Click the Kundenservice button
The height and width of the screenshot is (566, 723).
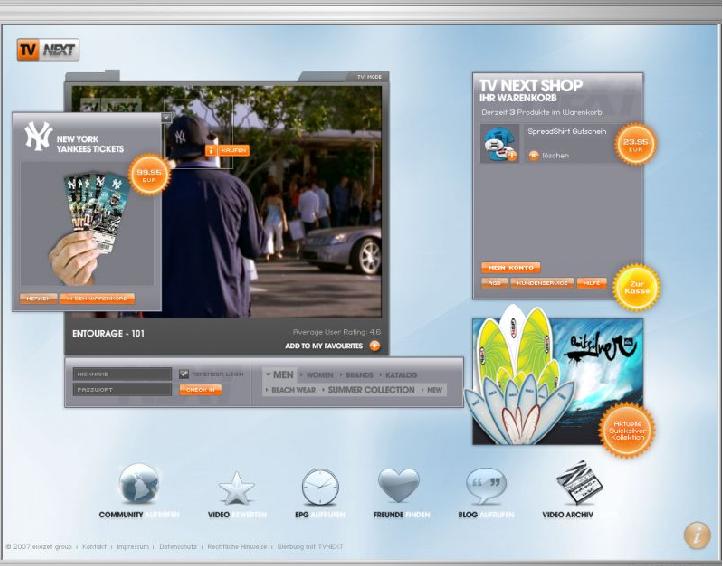point(542,283)
